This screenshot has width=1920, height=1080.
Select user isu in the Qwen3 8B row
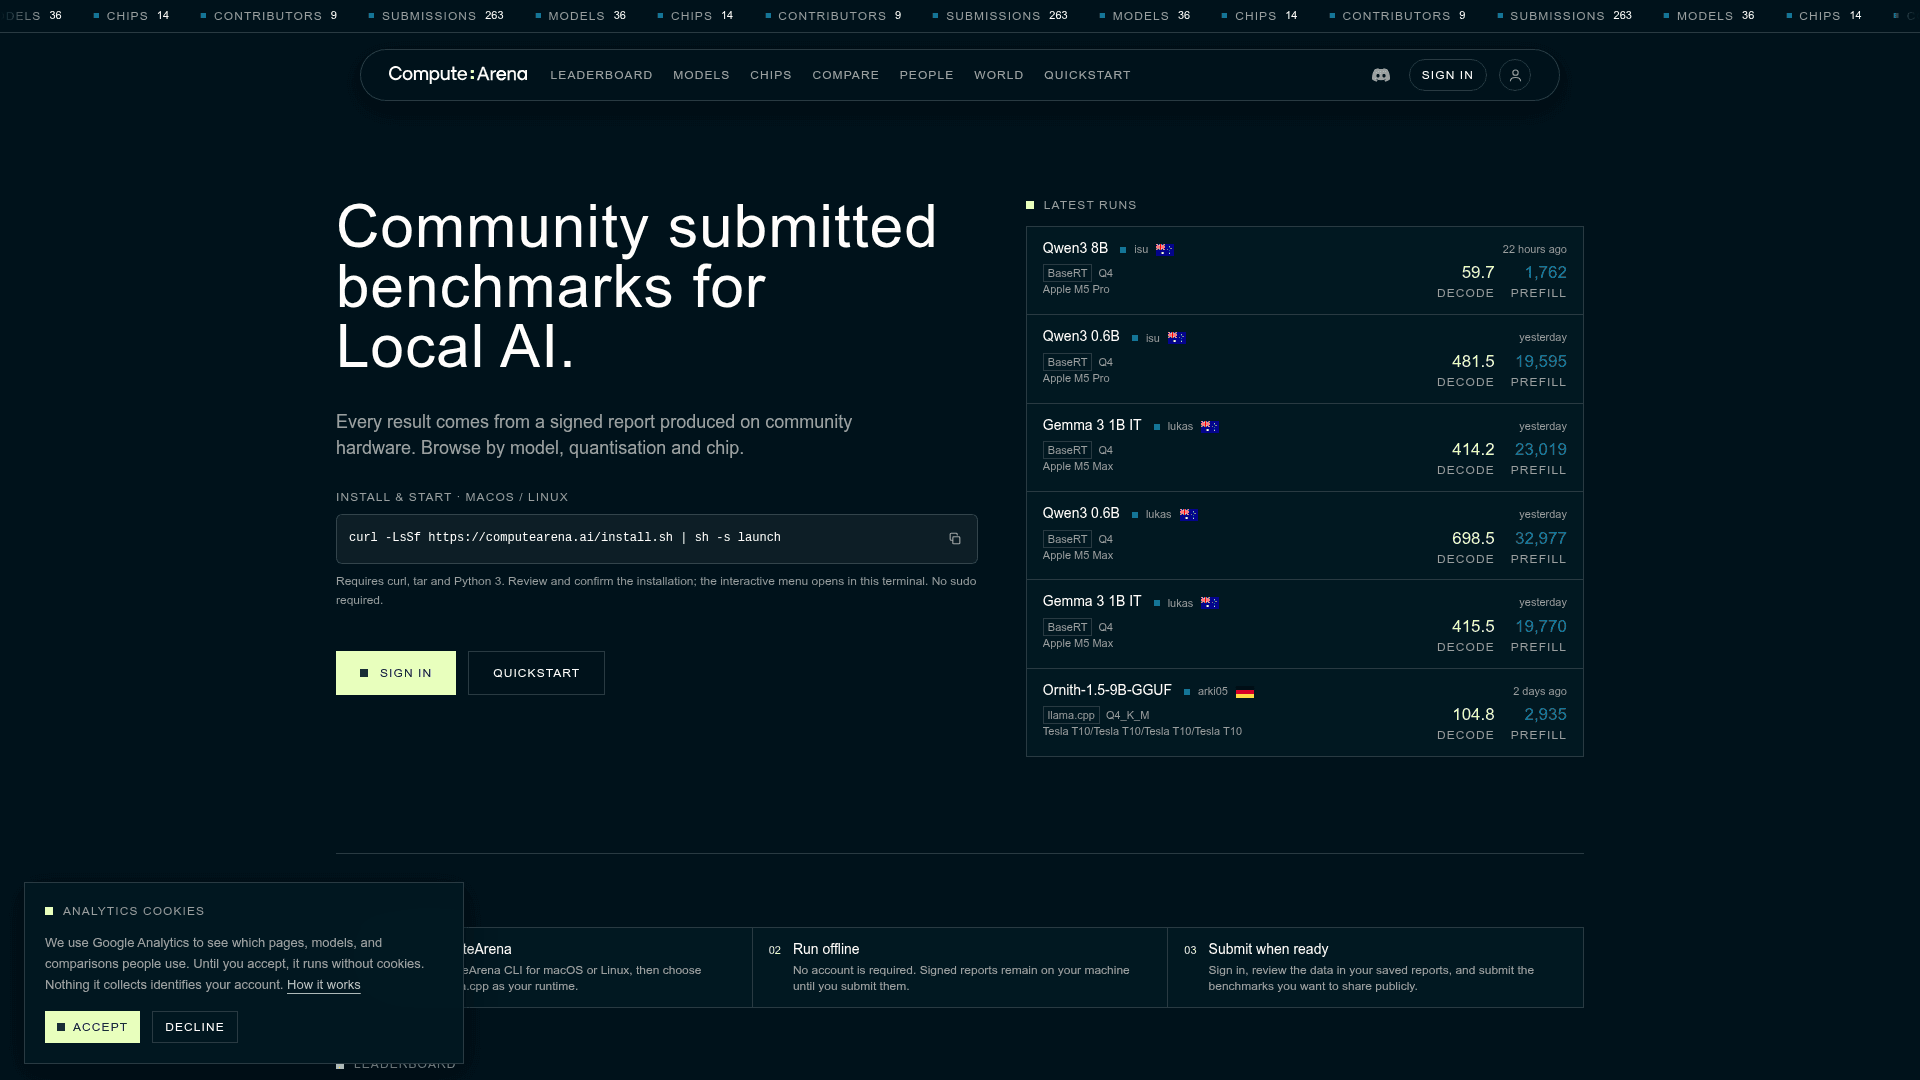1141,249
